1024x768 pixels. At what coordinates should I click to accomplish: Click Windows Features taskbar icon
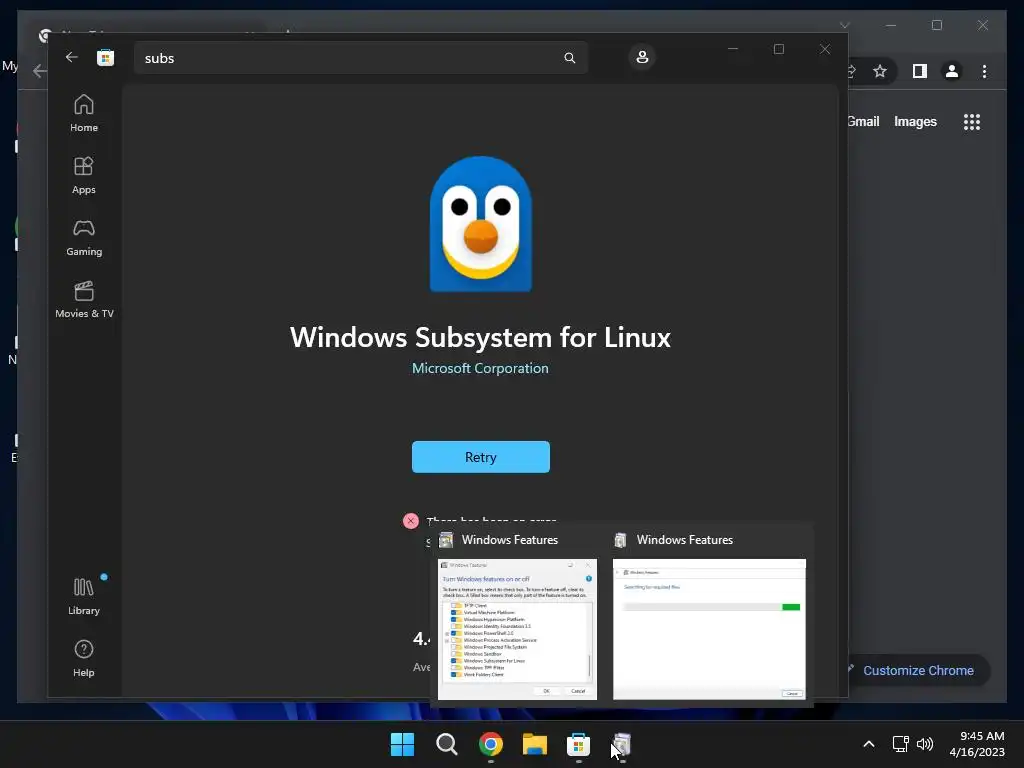coord(622,744)
